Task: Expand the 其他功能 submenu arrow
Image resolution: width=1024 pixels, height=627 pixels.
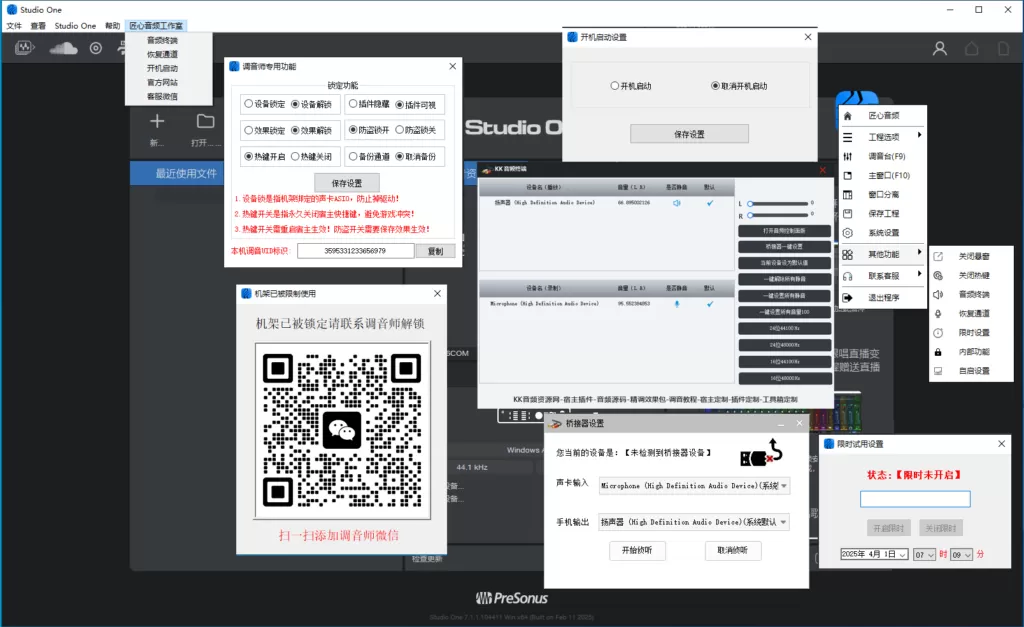Action: click(x=919, y=253)
